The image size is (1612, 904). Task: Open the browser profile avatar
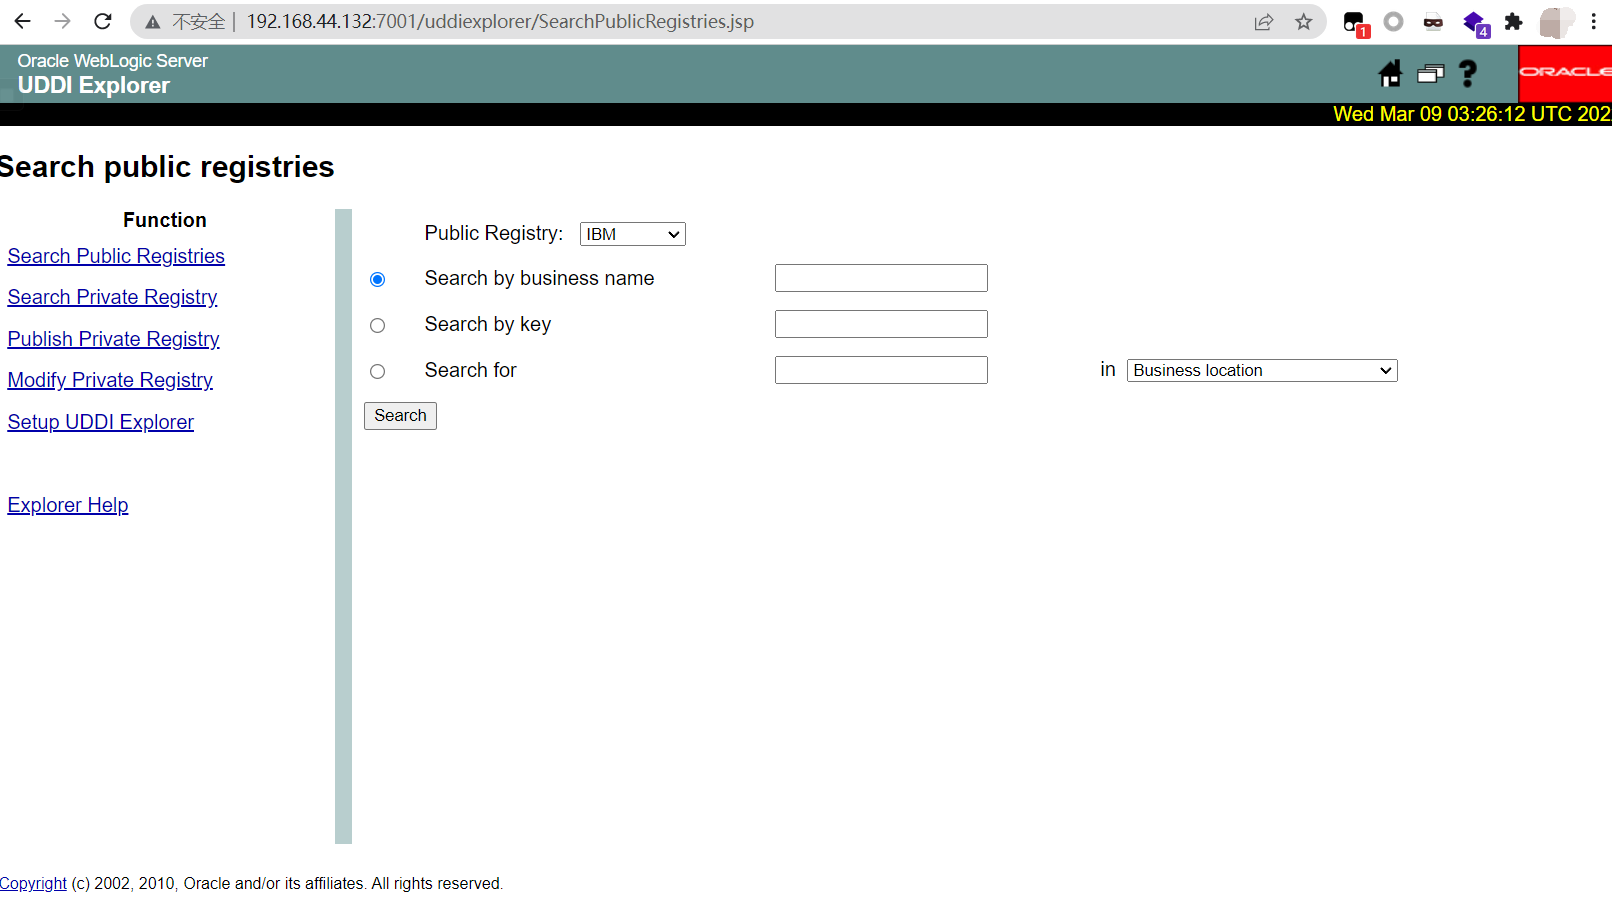click(1555, 22)
